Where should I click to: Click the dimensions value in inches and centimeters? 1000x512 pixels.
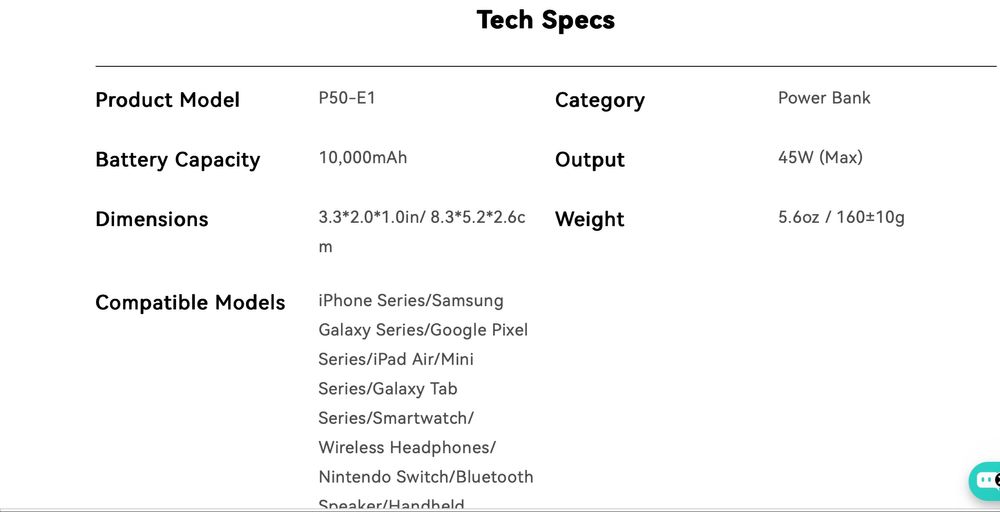pos(421,218)
